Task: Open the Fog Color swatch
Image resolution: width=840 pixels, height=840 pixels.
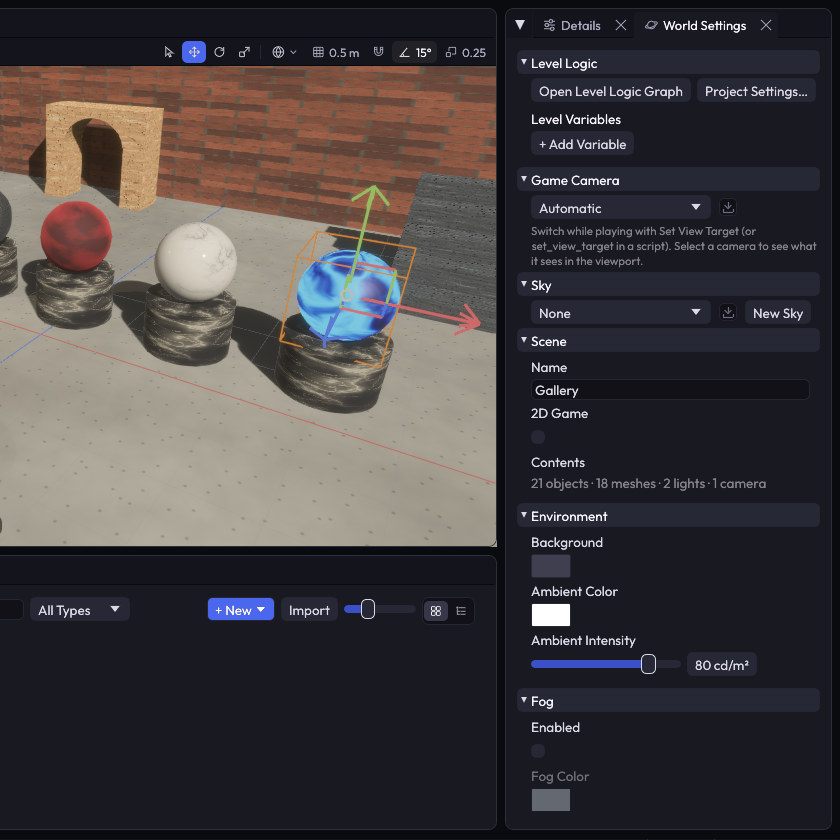Action: click(551, 800)
